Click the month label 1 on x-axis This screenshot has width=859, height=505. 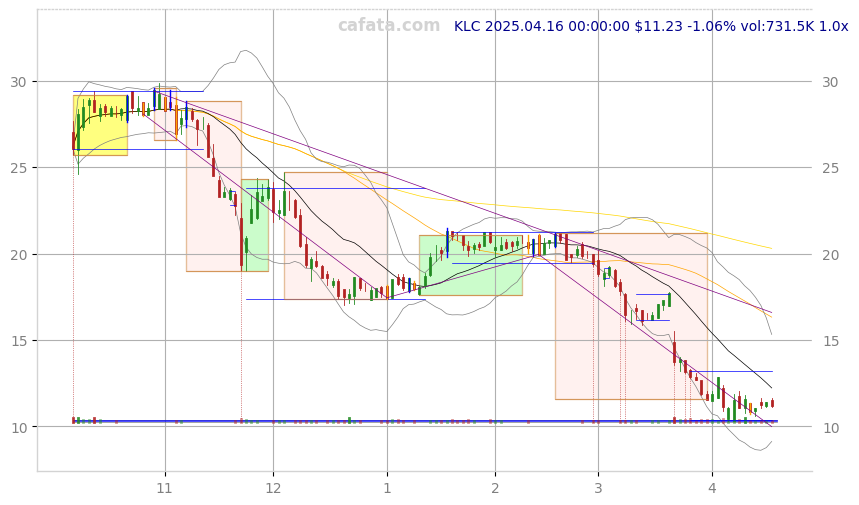coord(387,488)
